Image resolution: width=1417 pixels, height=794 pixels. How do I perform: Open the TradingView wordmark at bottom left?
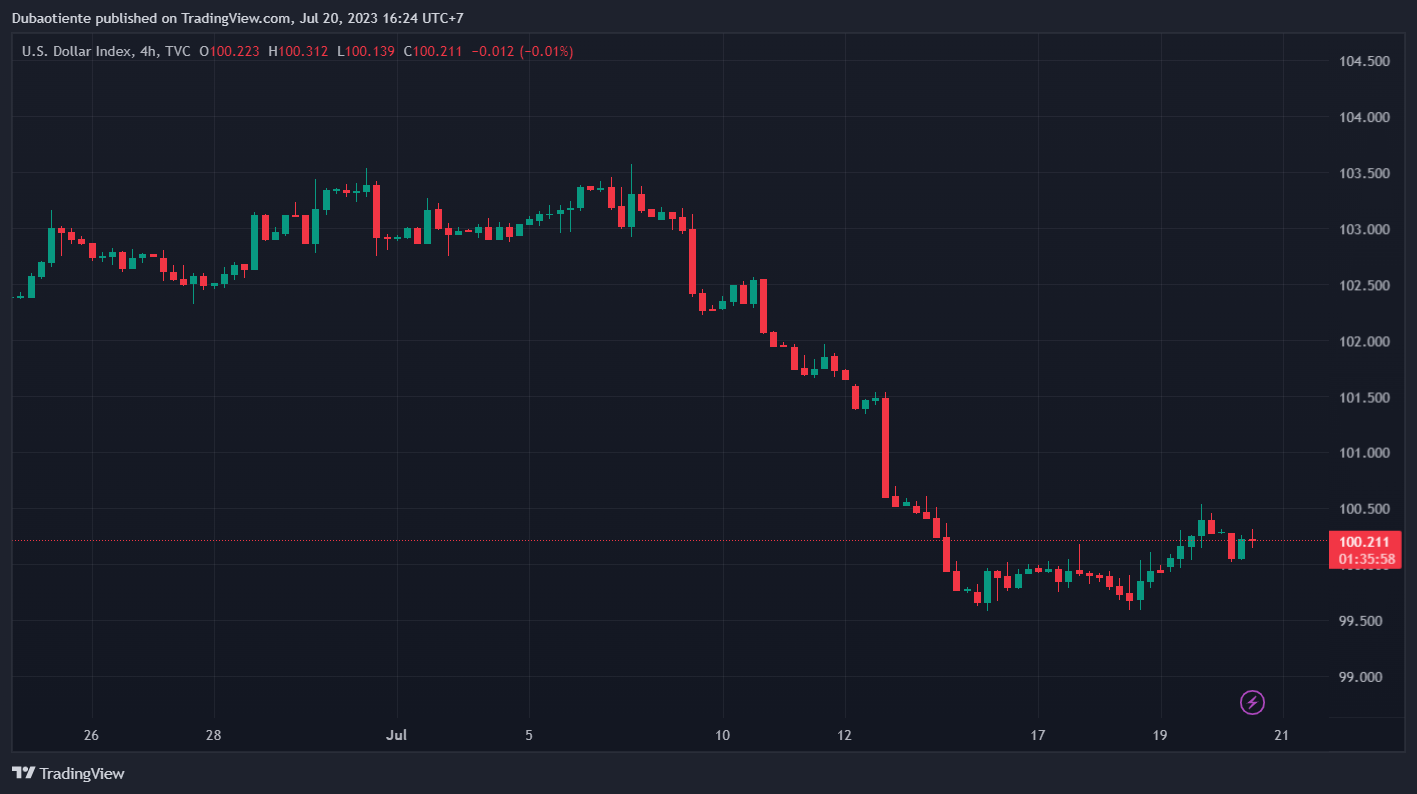coord(82,773)
